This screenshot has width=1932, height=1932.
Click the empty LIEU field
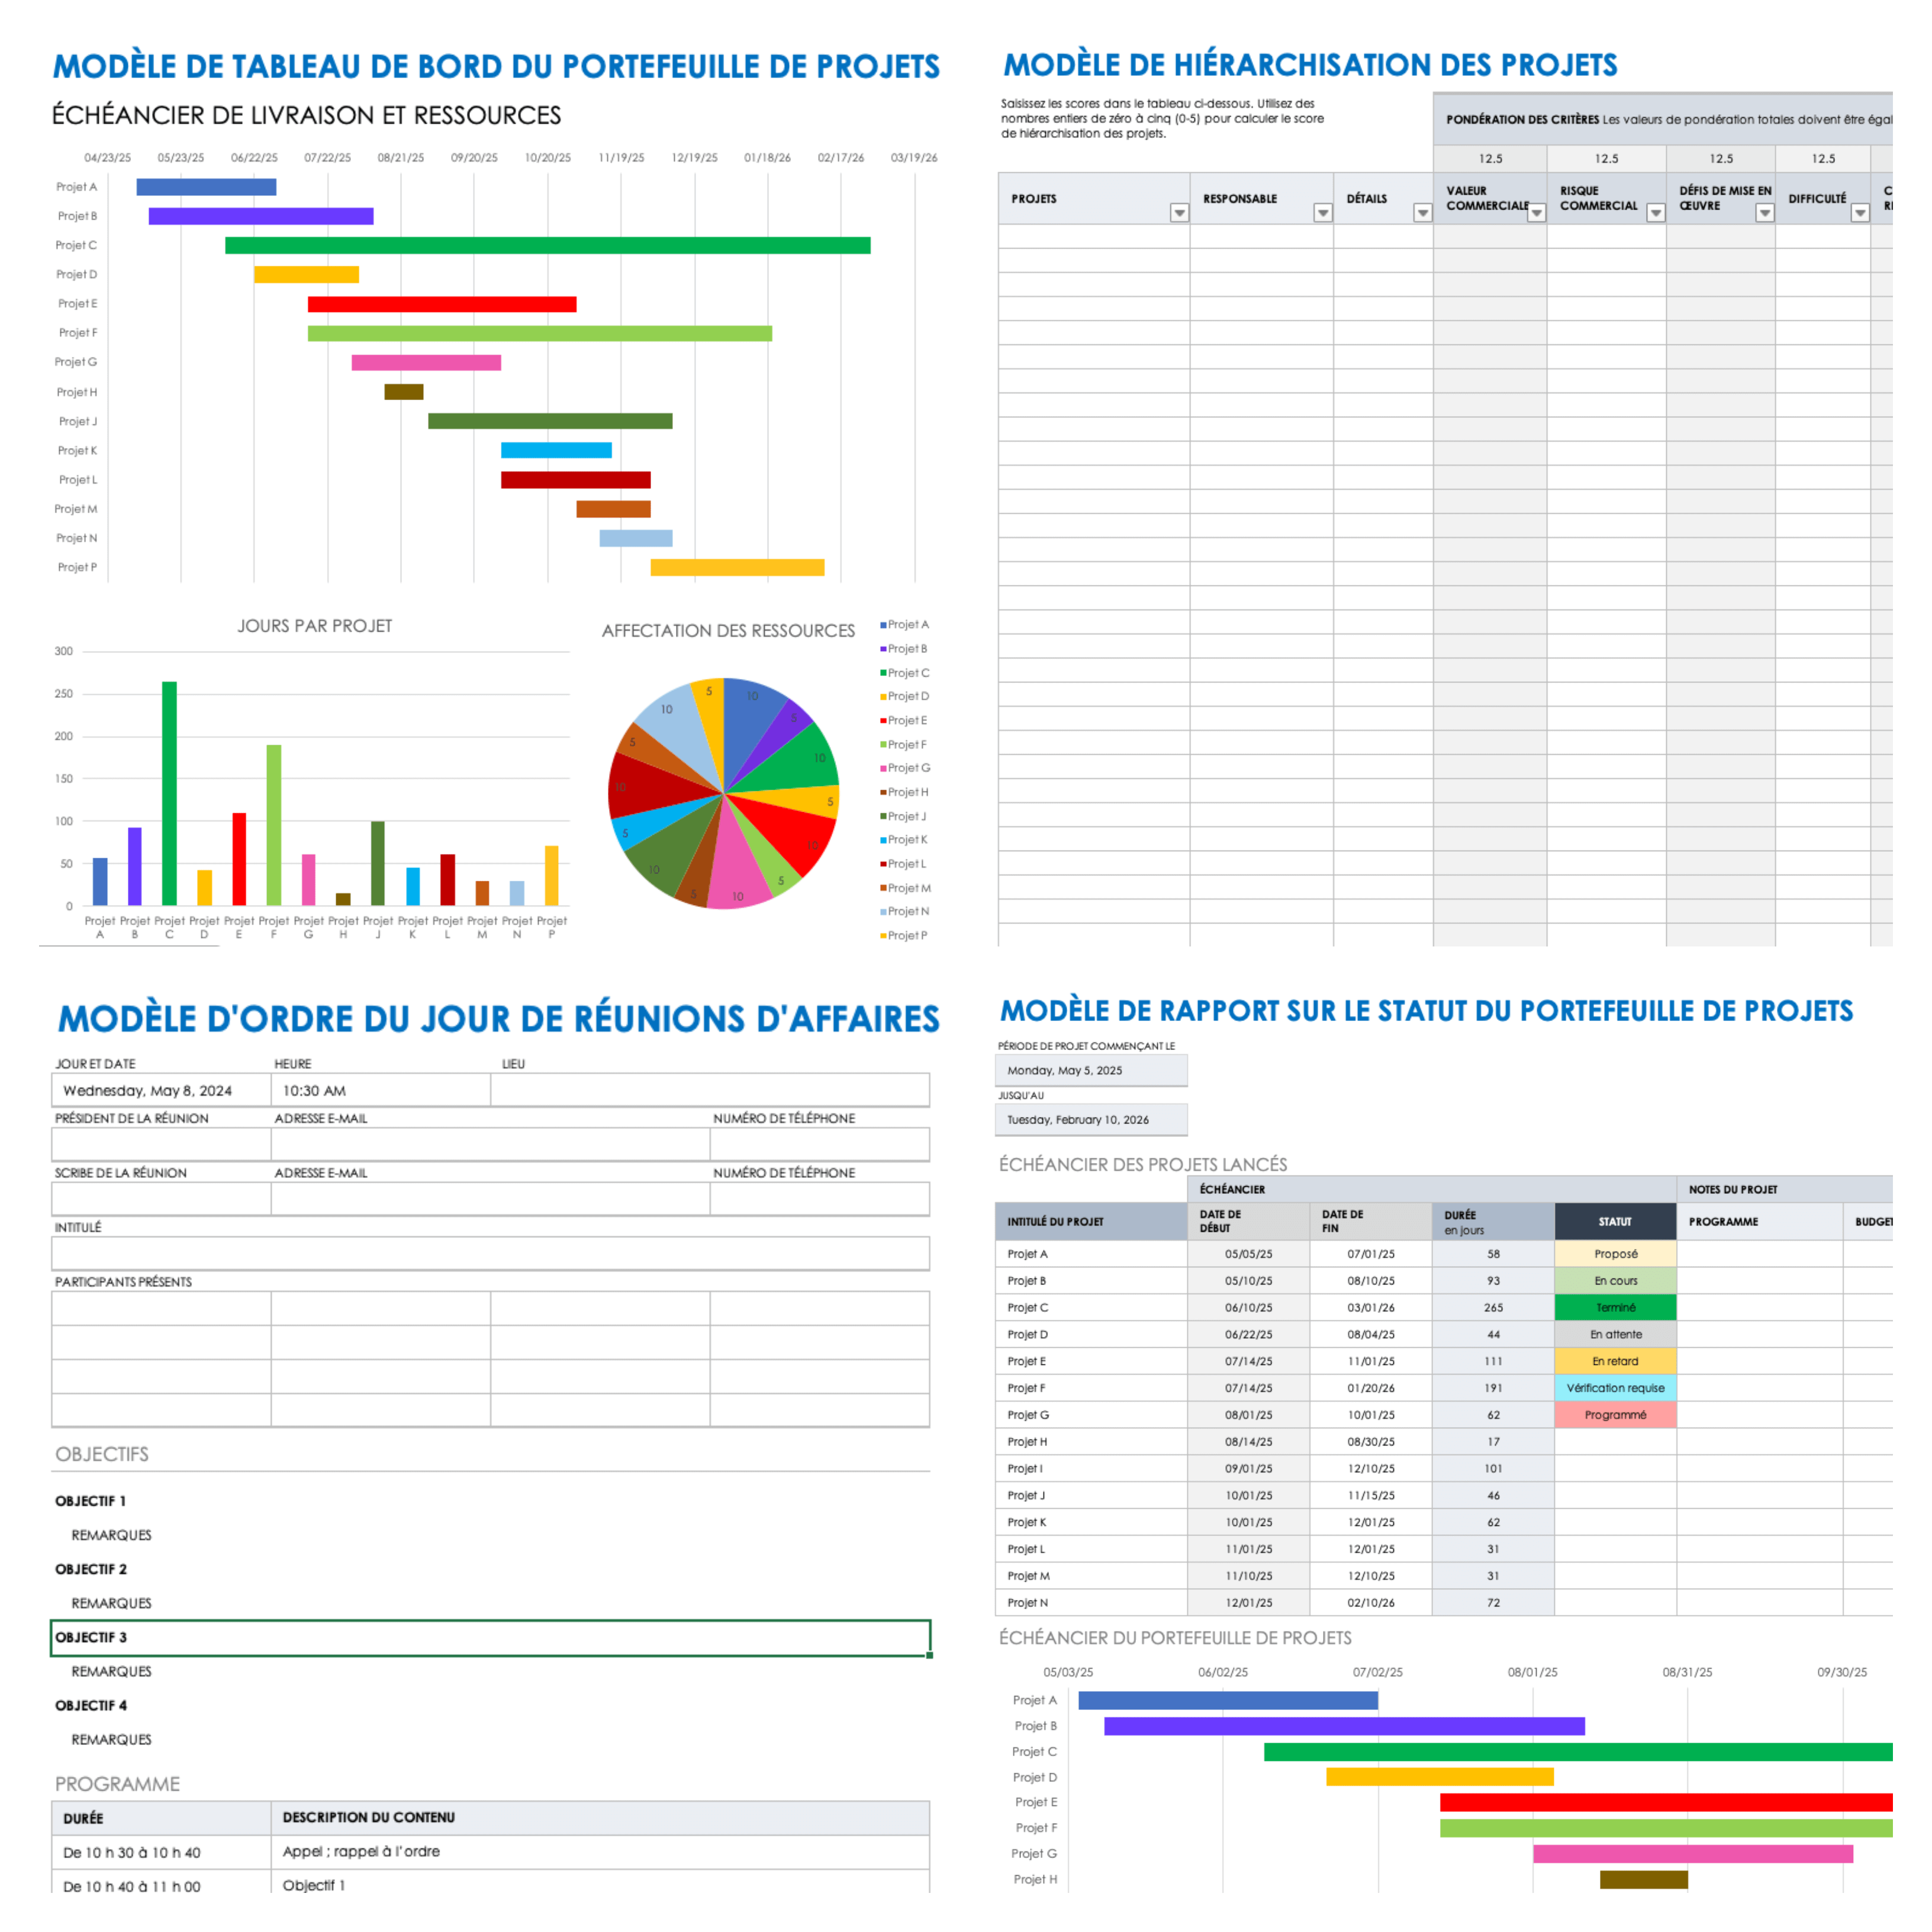(x=710, y=1090)
